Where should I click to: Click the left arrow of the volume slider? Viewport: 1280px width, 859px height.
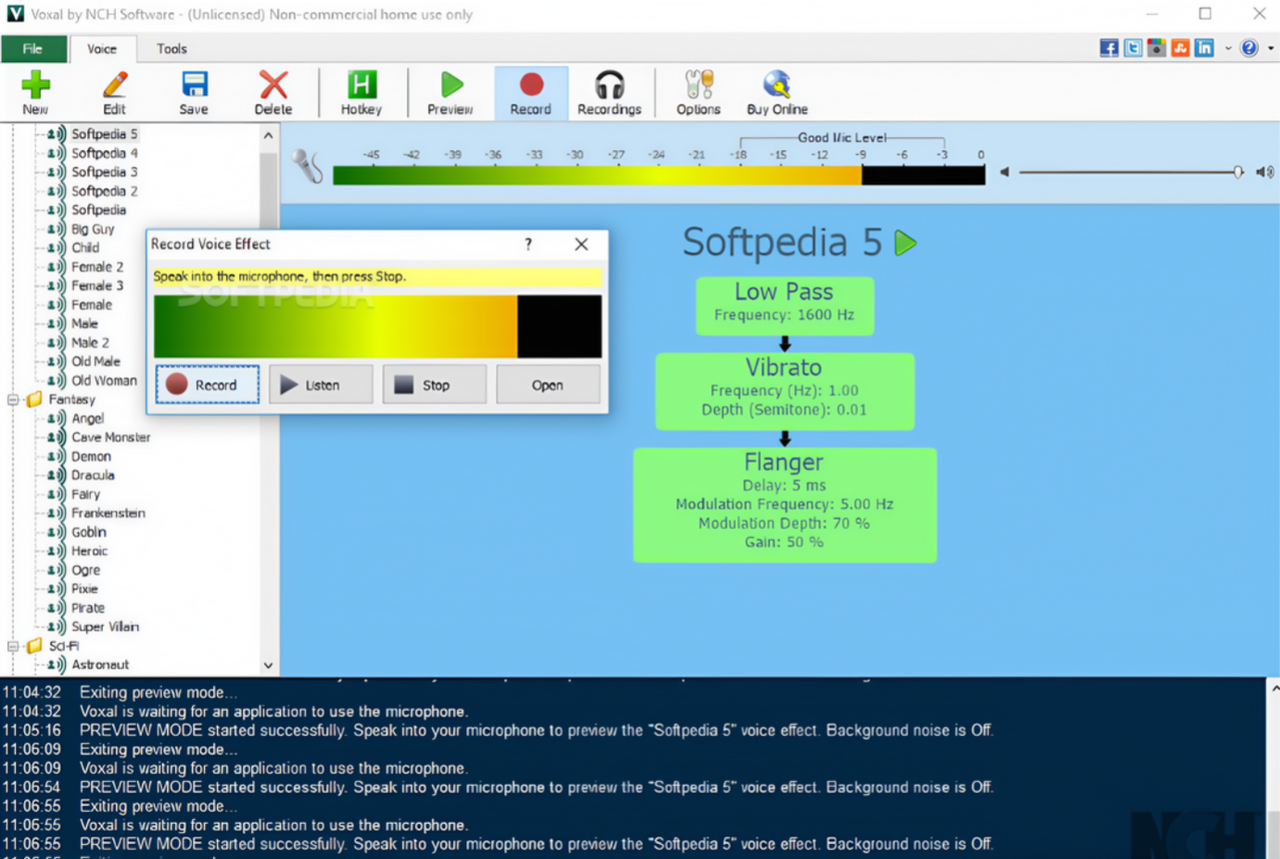pyautogui.click(x=1005, y=172)
